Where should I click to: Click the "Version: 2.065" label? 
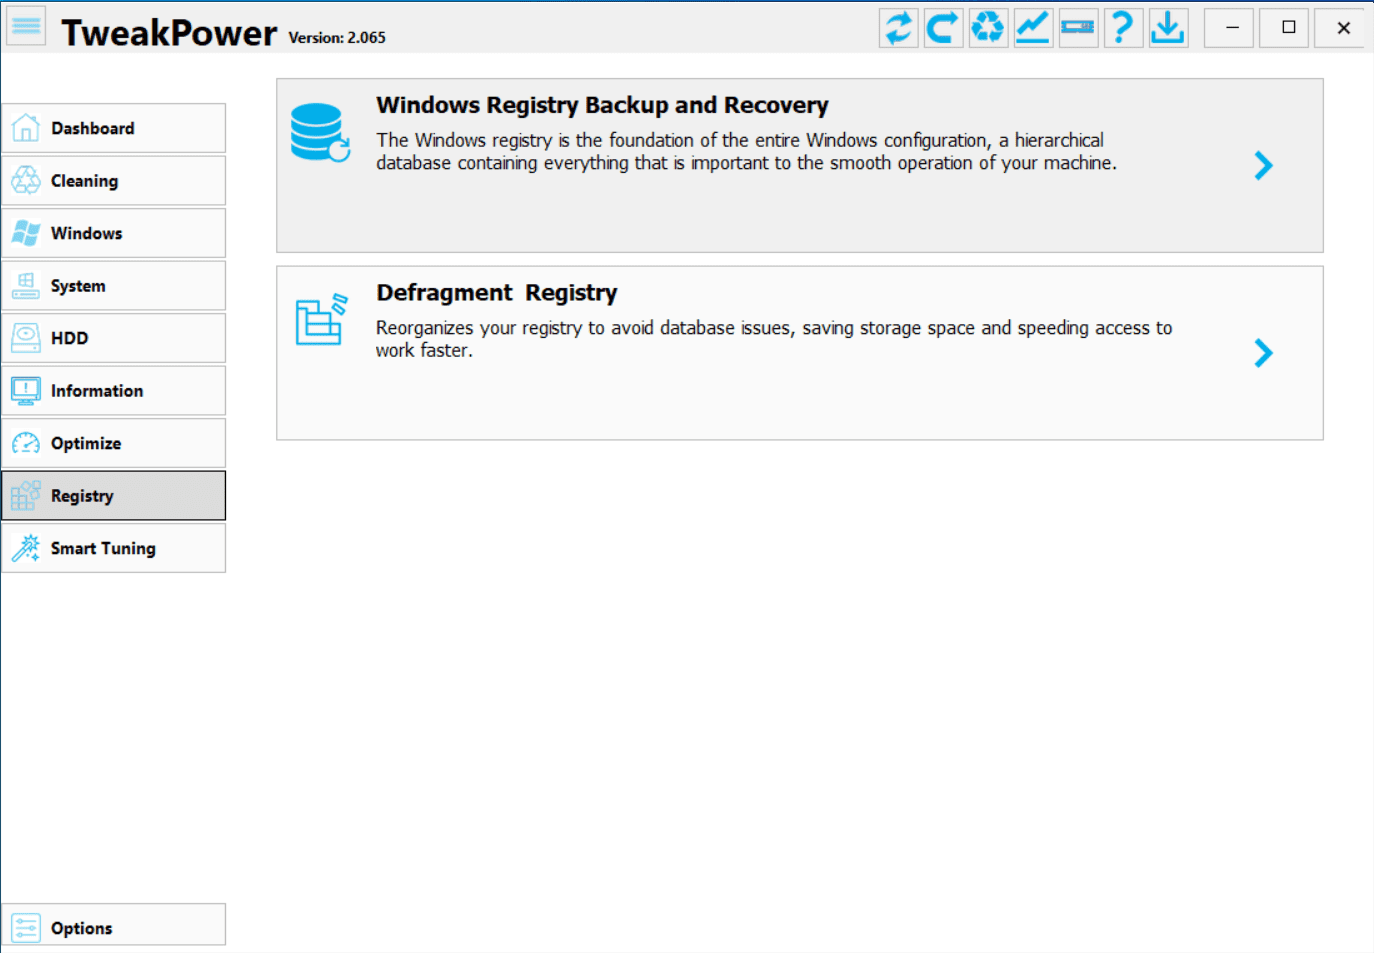pos(337,38)
